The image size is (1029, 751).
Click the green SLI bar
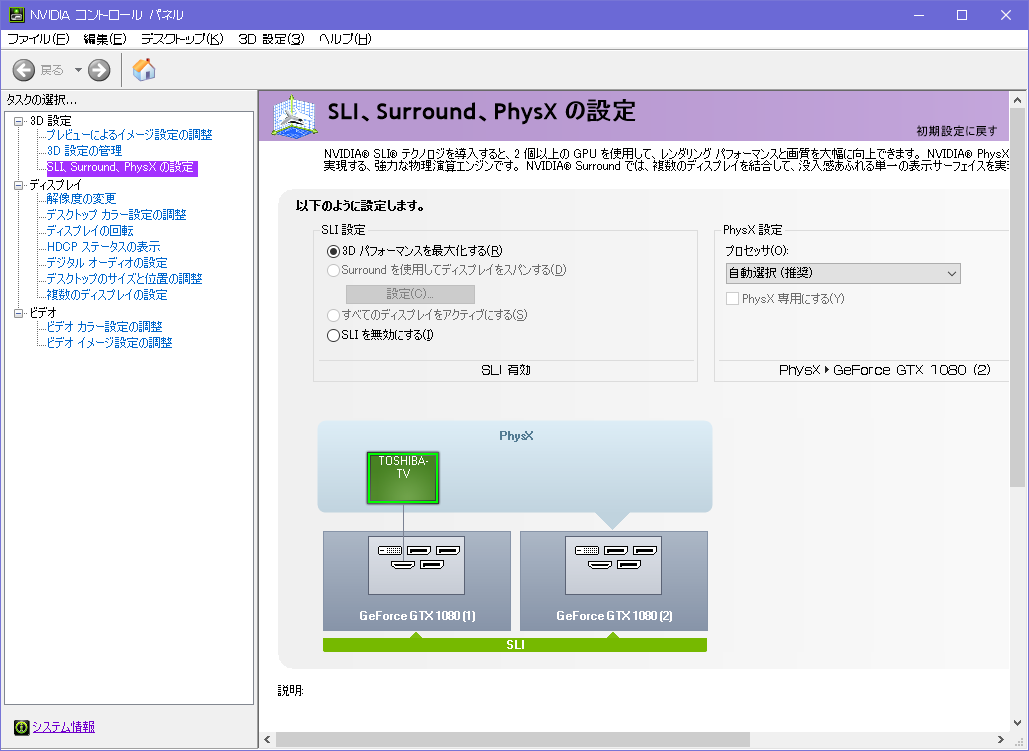pos(515,645)
